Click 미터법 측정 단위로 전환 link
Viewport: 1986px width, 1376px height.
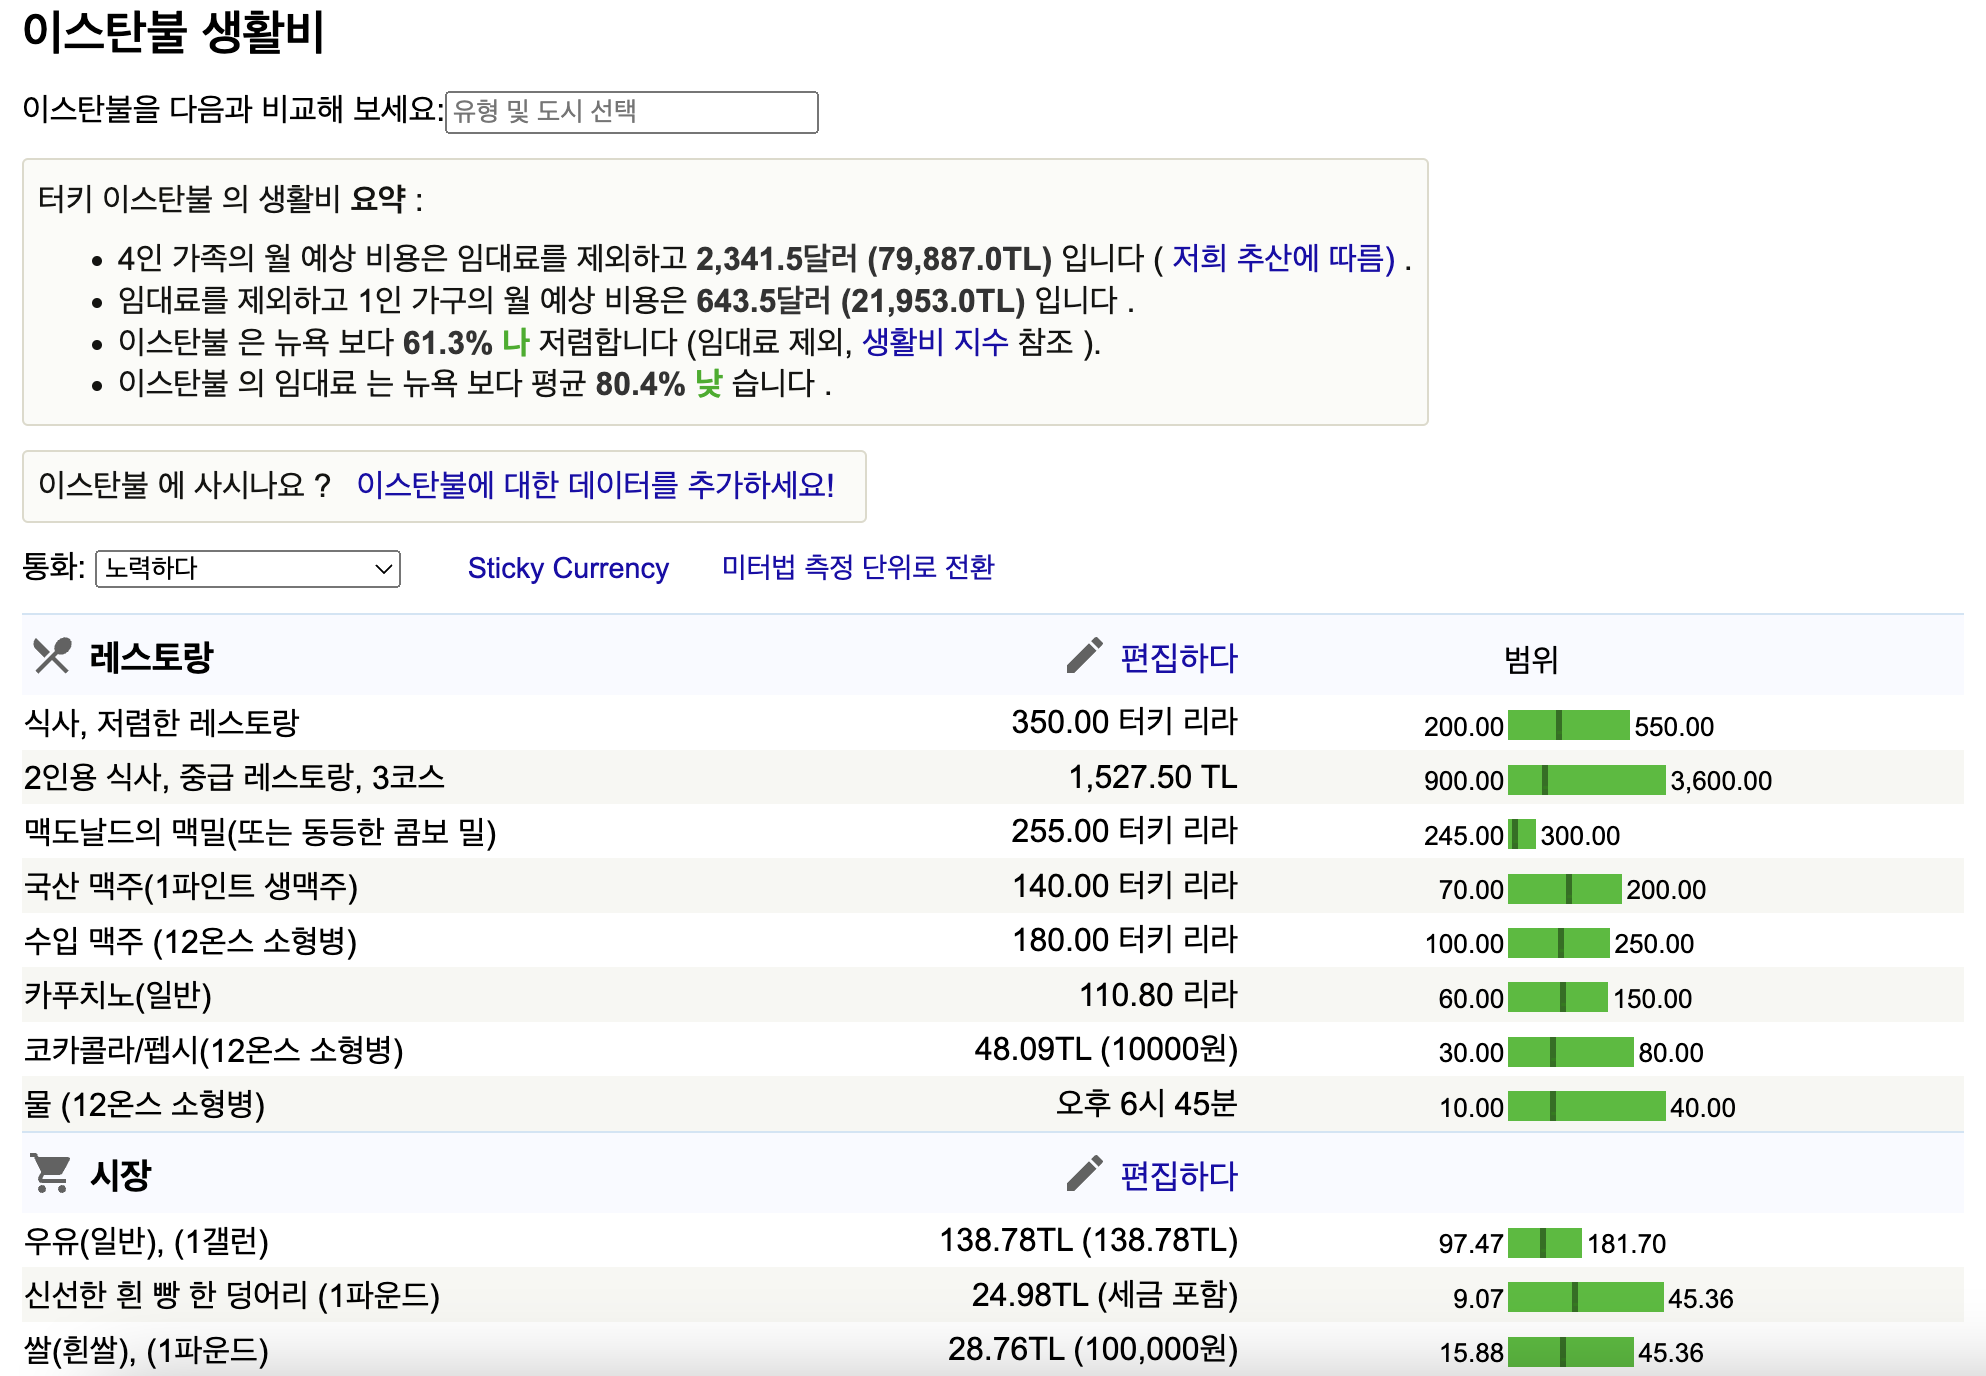point(857,568)
